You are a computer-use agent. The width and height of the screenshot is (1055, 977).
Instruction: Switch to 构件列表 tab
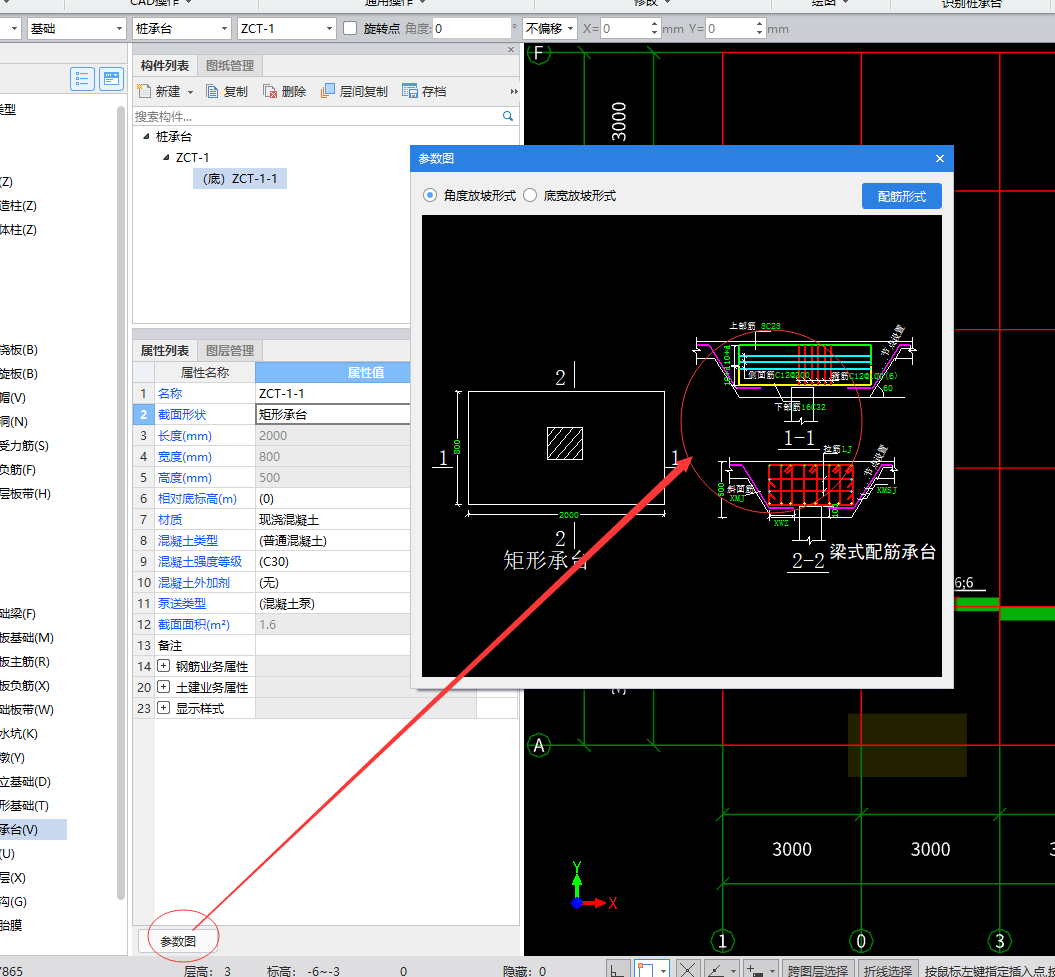click(164, 65)
